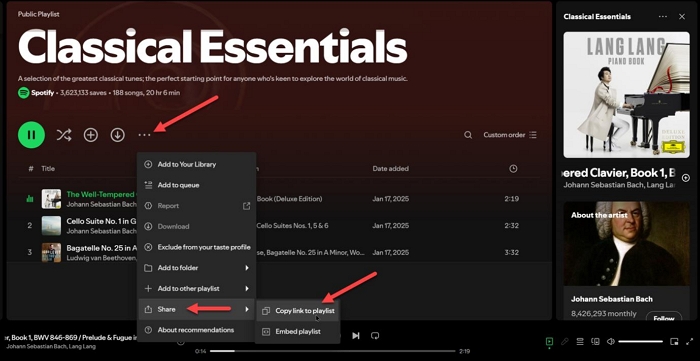Skip to next track

[356, 336]
